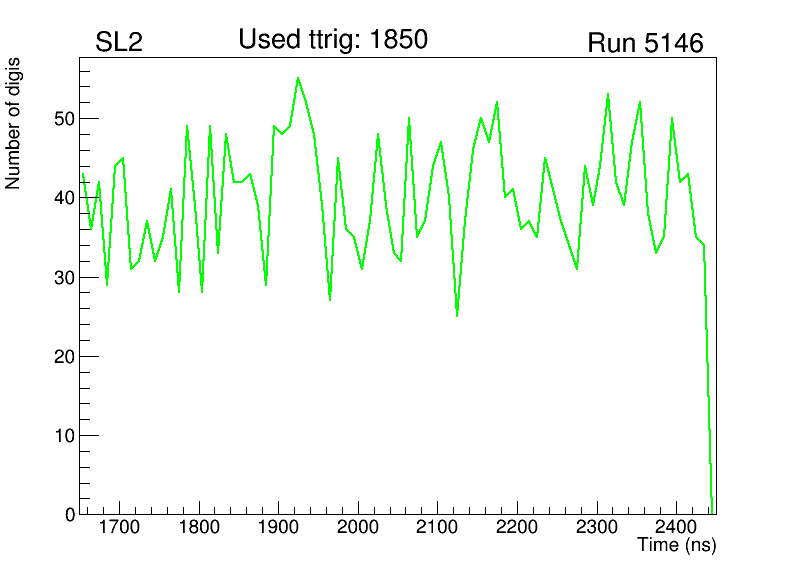Click the 0 y-axis tick label

tap(67, 515)
